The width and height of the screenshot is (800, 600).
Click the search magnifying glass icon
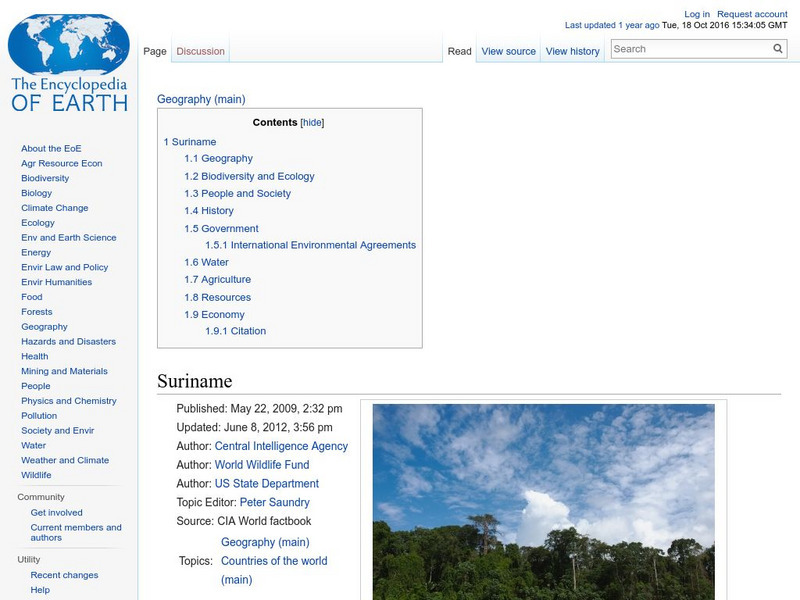pyautogui.click(x=777, y=48)
